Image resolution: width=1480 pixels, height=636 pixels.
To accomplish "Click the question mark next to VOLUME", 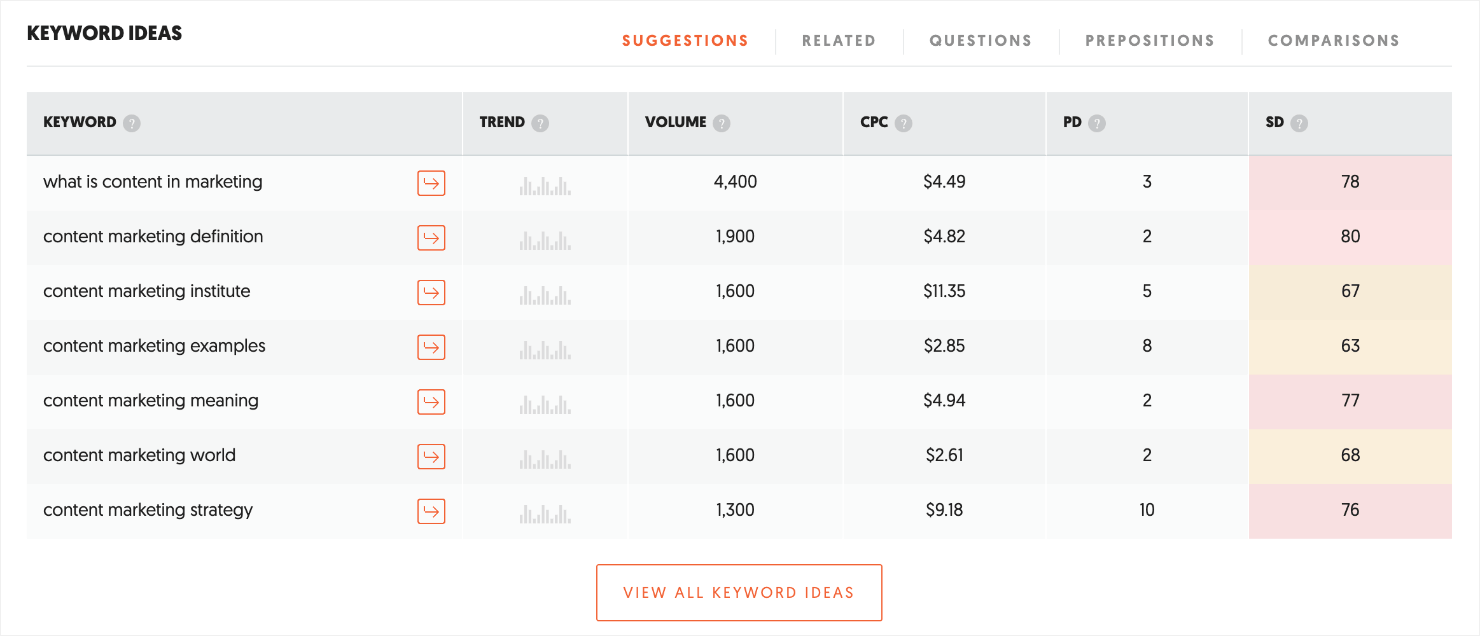I will tap(721, 122).
